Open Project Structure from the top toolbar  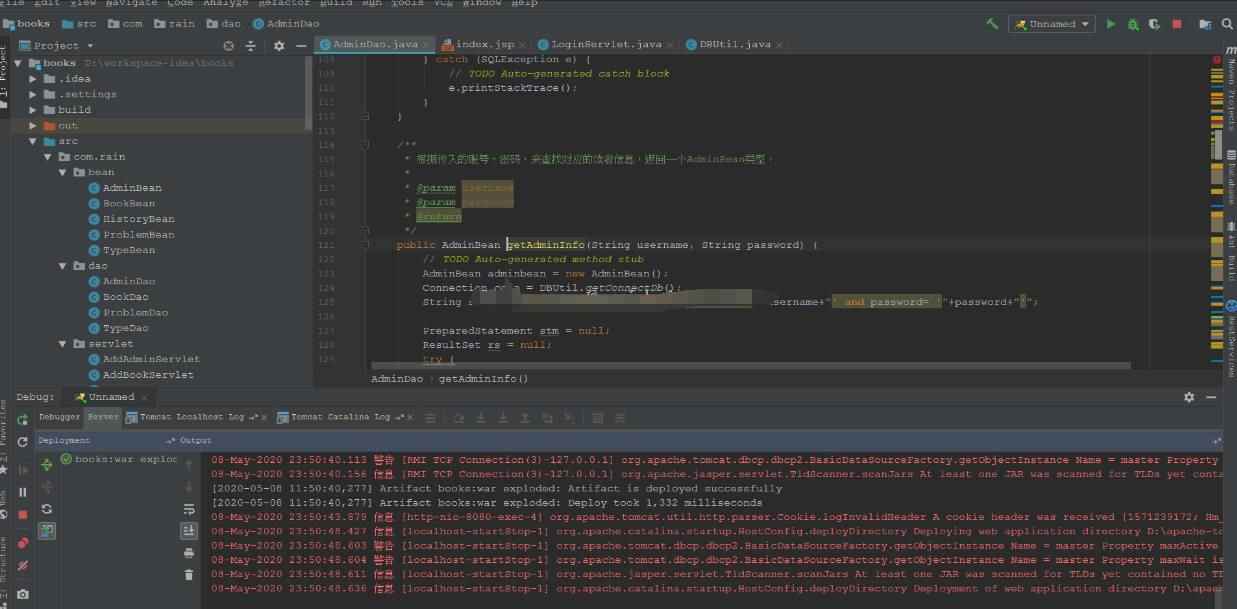point(1204,24)
